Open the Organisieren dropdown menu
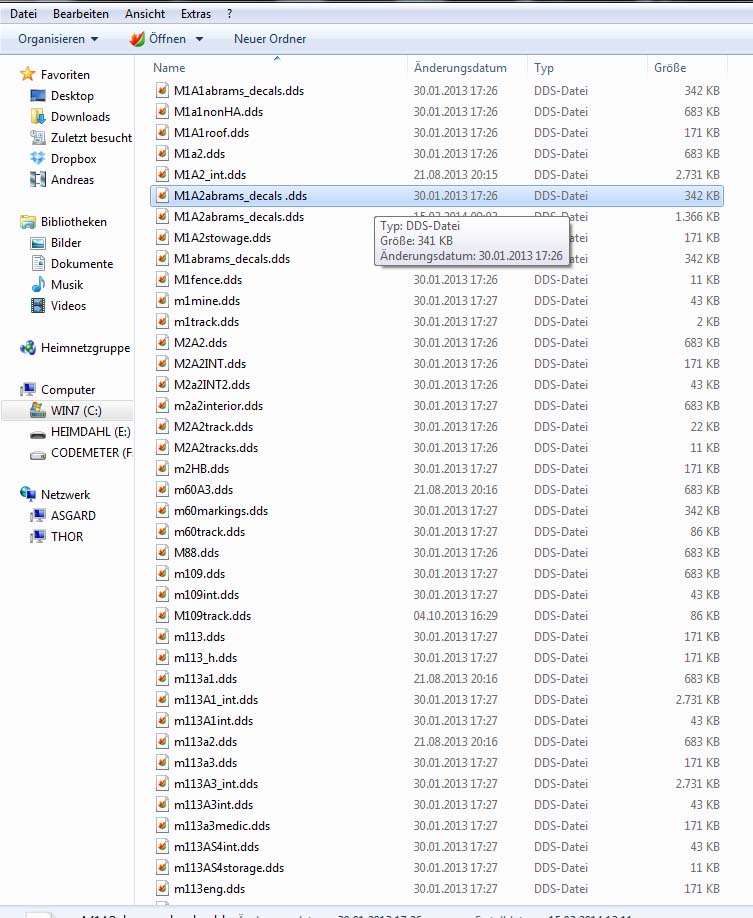Viewport: 753px width, 918px height. pyautogui.click(x=58, y=39)
